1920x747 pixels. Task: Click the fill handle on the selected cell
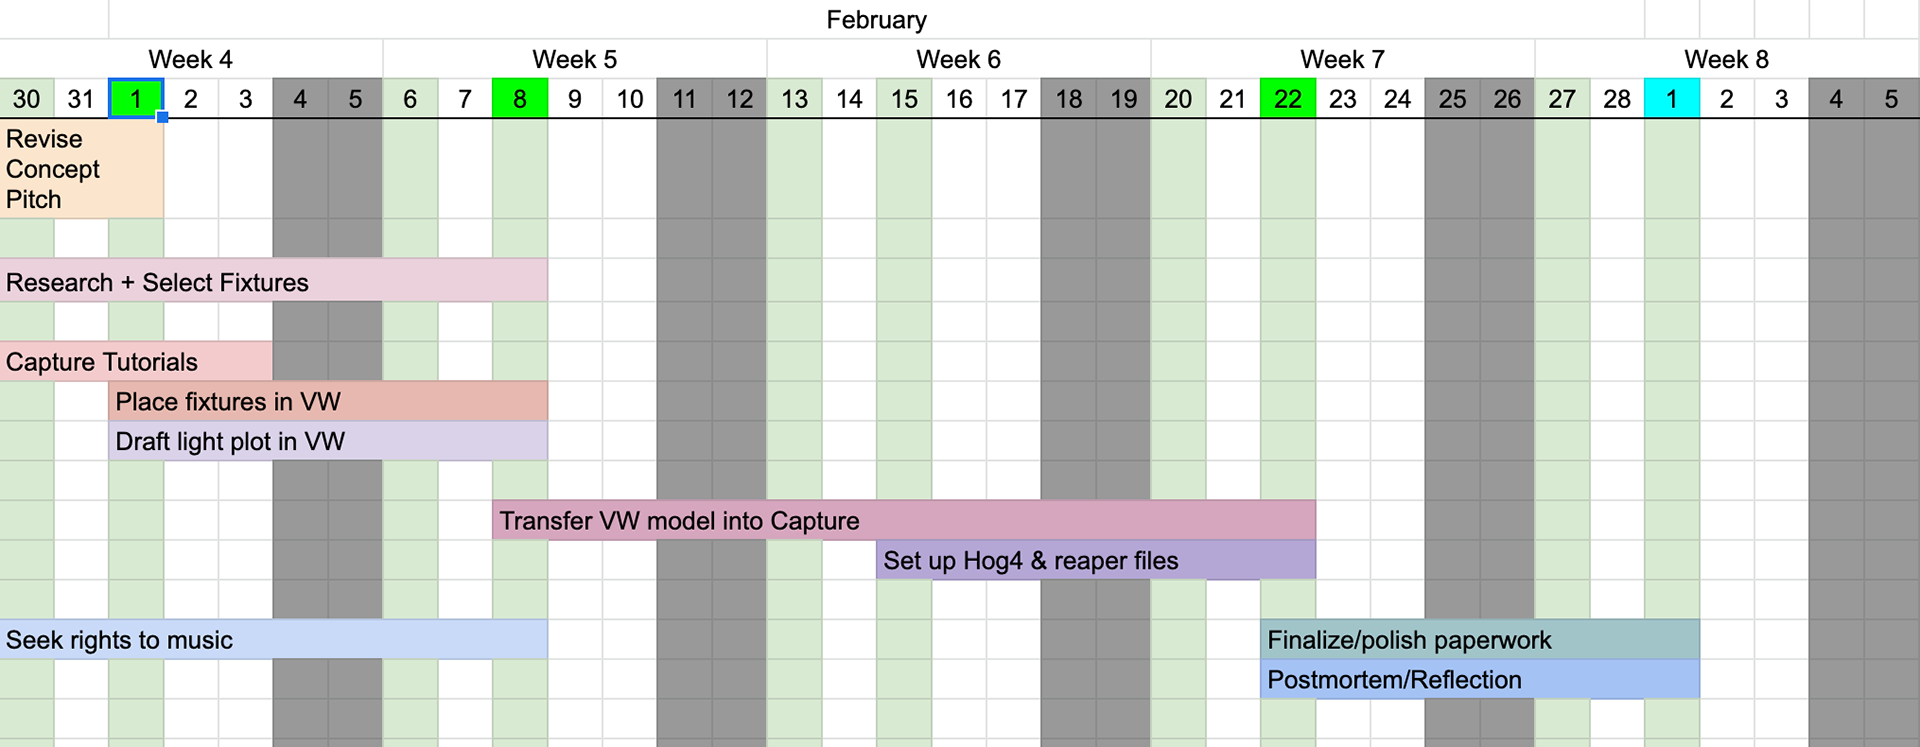pyautogui.click(x=163, y=117)
